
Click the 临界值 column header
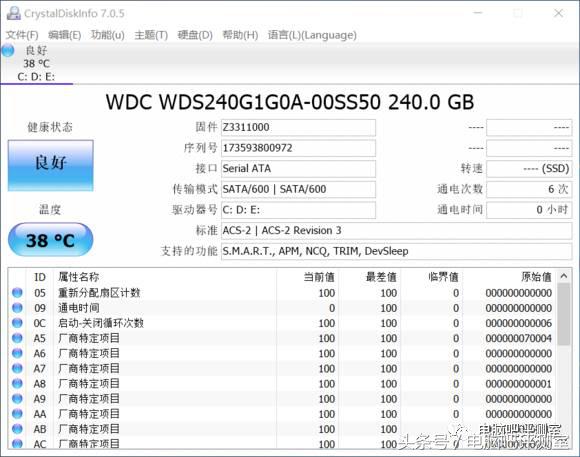[x=431, y=277]
